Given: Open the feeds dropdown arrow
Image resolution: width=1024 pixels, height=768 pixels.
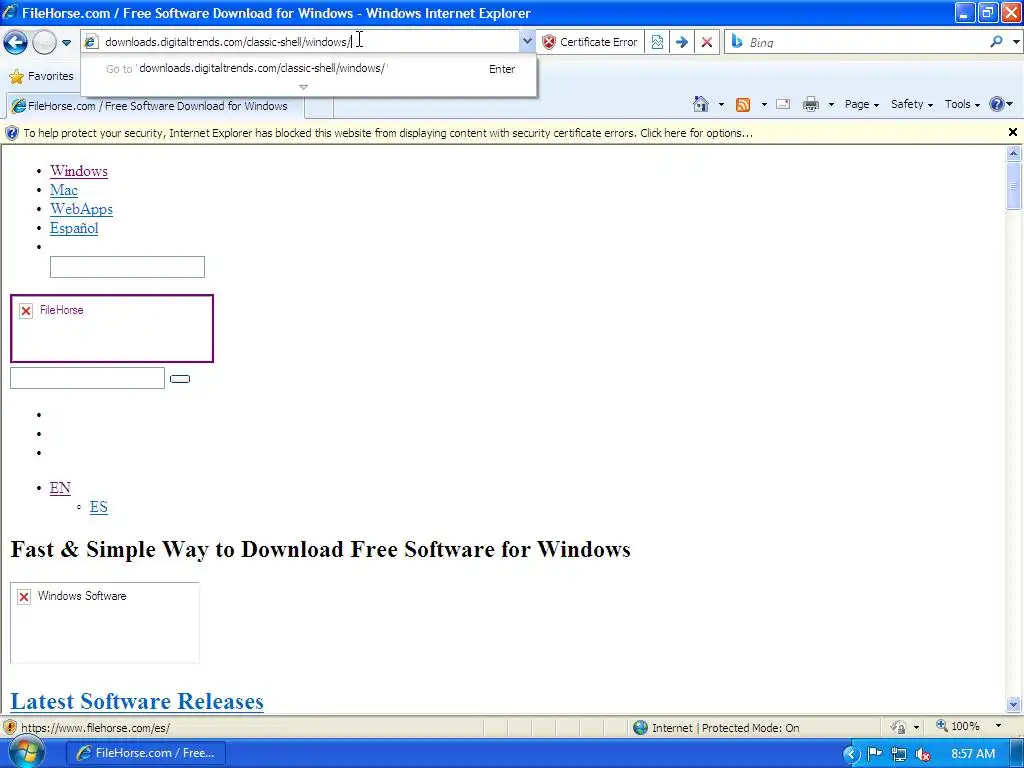Looking at the screenshot, I should pos(763,104).
